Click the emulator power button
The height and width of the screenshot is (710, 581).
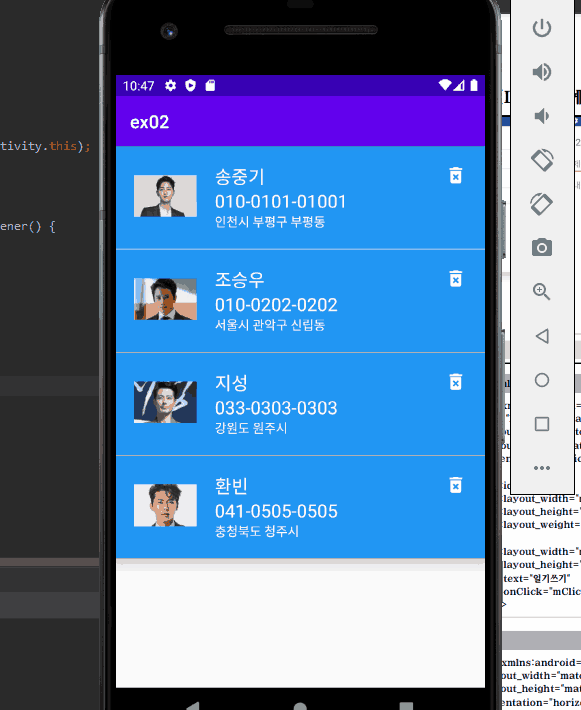tap(542, 28)
